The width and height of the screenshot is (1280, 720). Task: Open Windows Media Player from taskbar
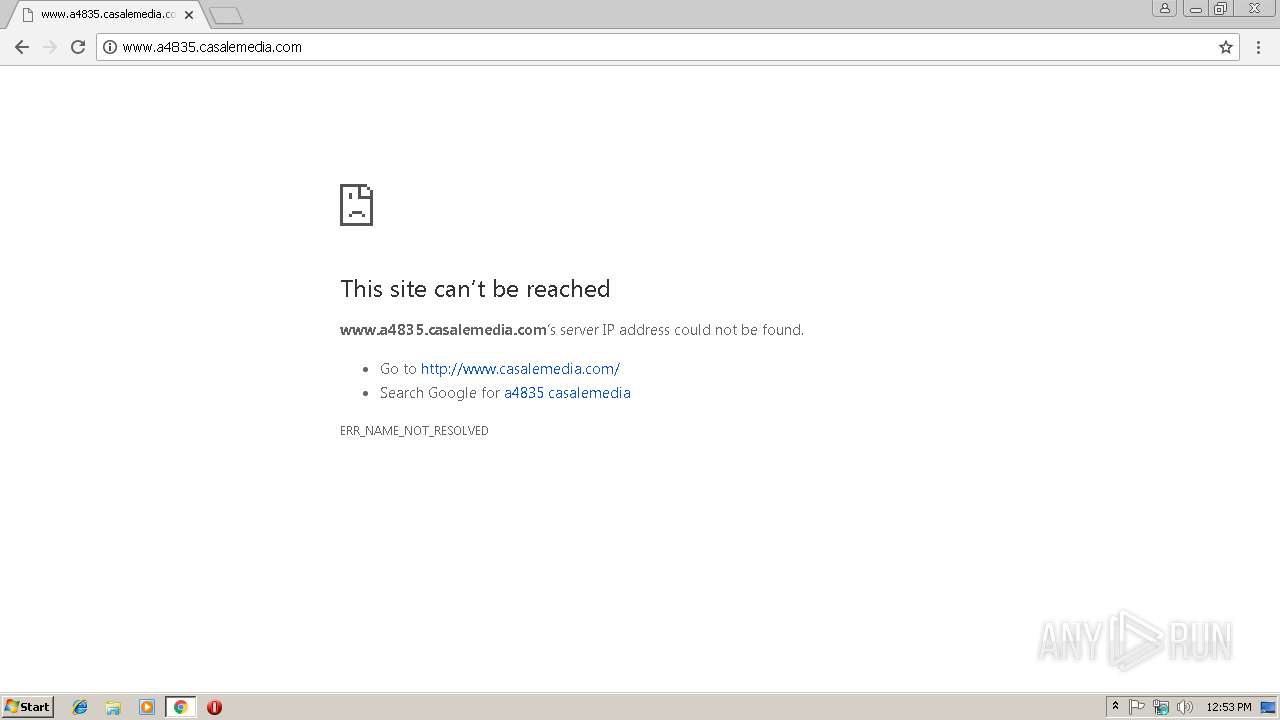pyautogui.click(x=147, y=707)
